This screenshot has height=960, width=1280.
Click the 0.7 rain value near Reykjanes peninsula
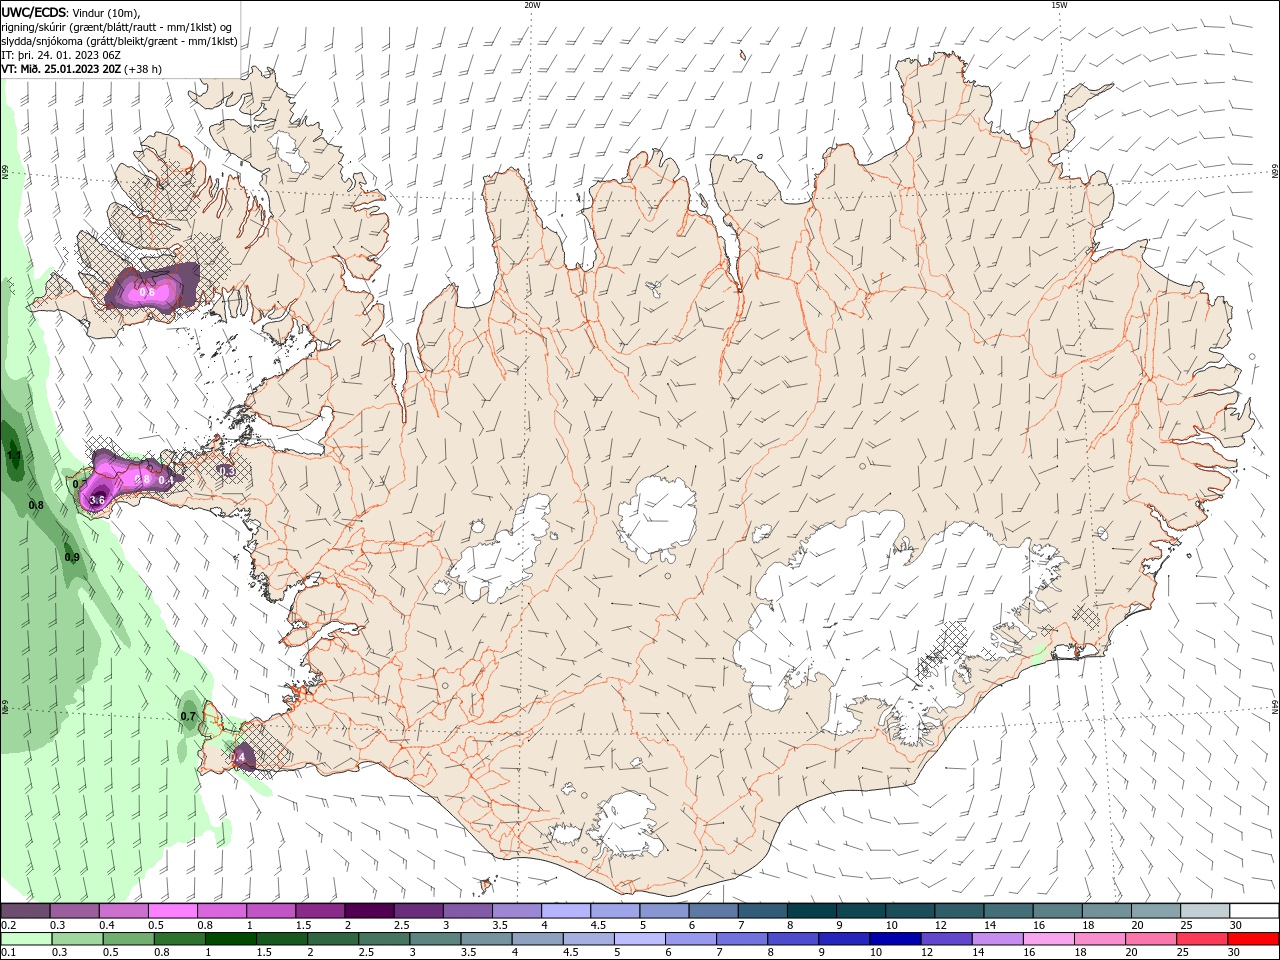click(188, 716)
